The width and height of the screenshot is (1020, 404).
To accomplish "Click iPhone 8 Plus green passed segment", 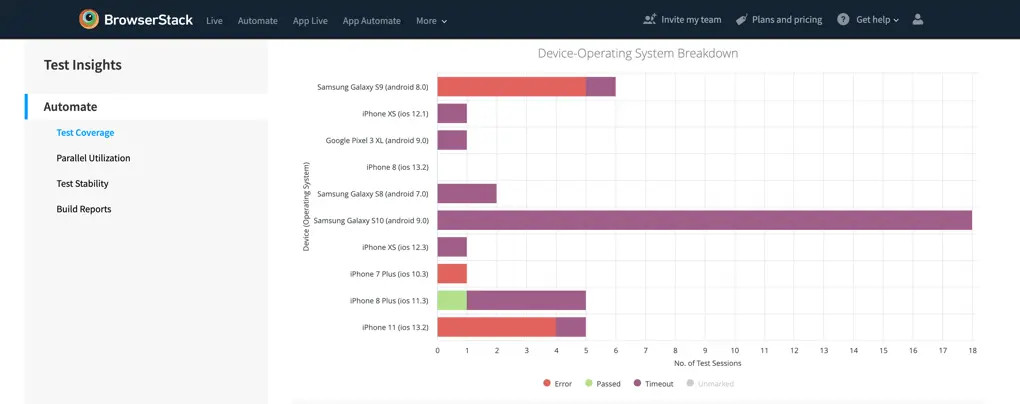I will [452, 301].
